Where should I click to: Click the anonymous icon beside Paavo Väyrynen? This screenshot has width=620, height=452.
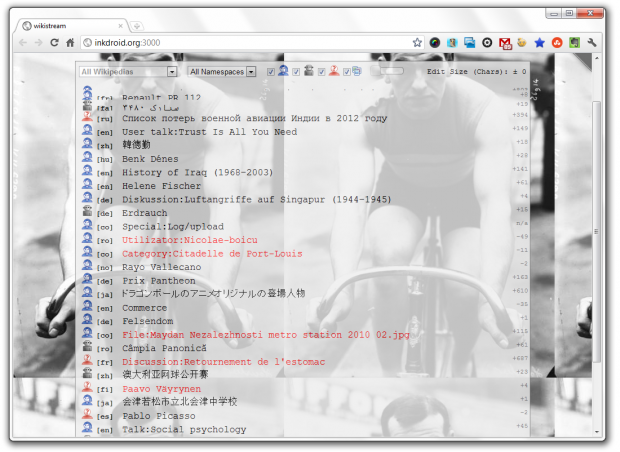tap(87, 387)
